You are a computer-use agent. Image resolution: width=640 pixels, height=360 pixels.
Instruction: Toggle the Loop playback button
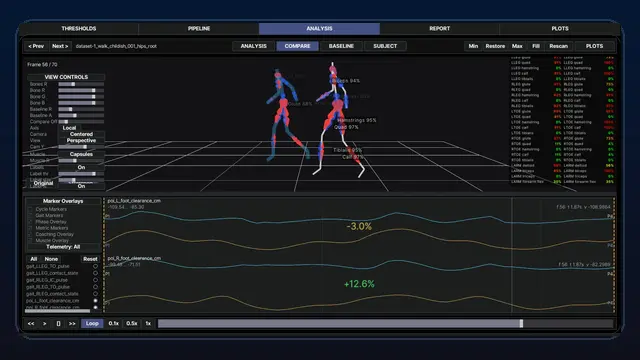click(92, 323)
